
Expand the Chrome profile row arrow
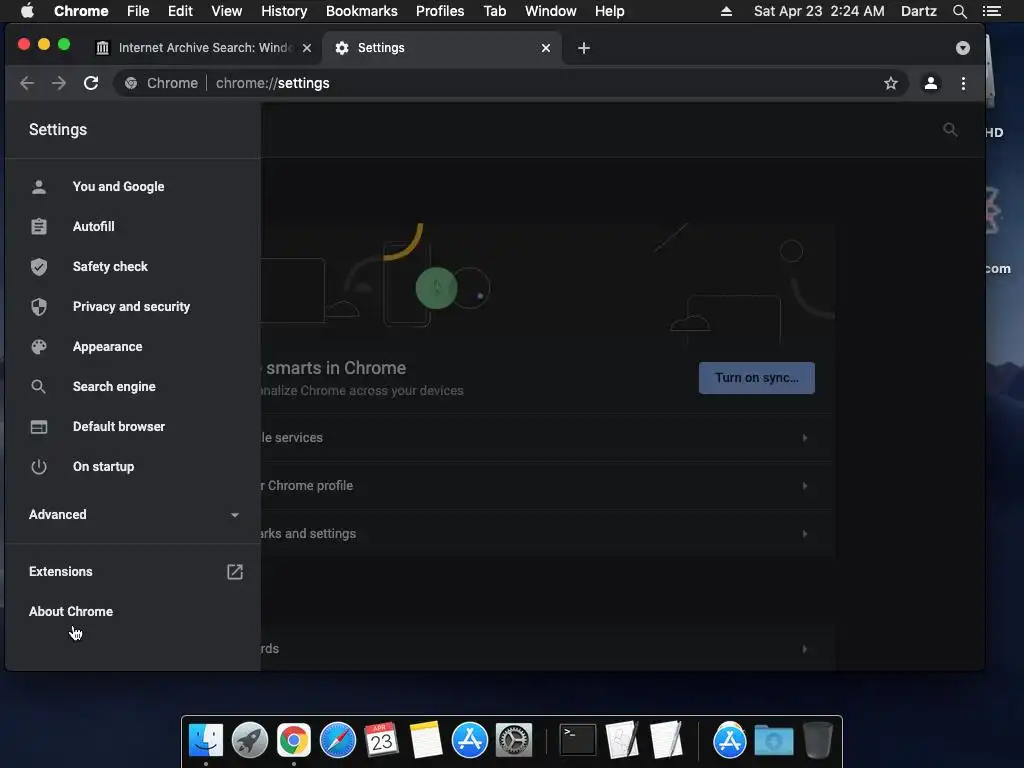coord(805,486)
